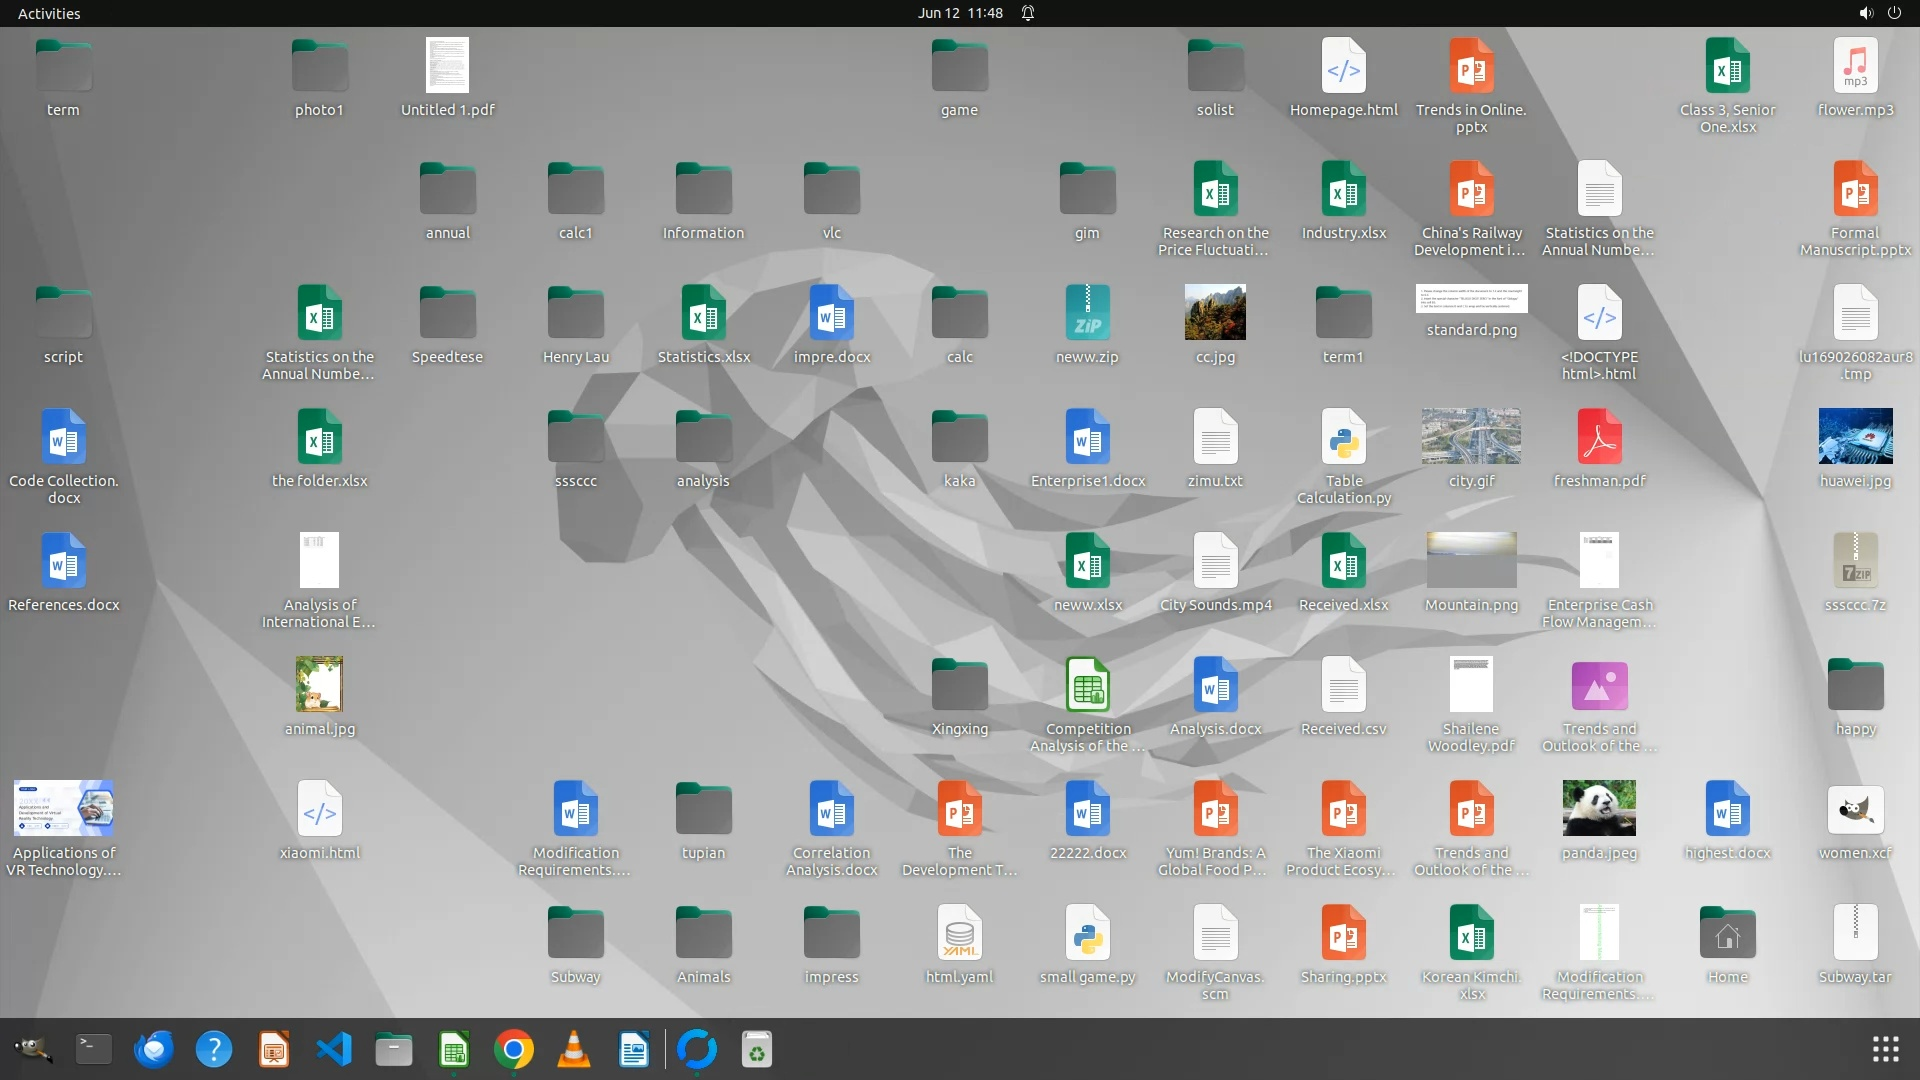Select the Table Calculation.py file
The image size is (1920, 1080).
pos(1343,437)
